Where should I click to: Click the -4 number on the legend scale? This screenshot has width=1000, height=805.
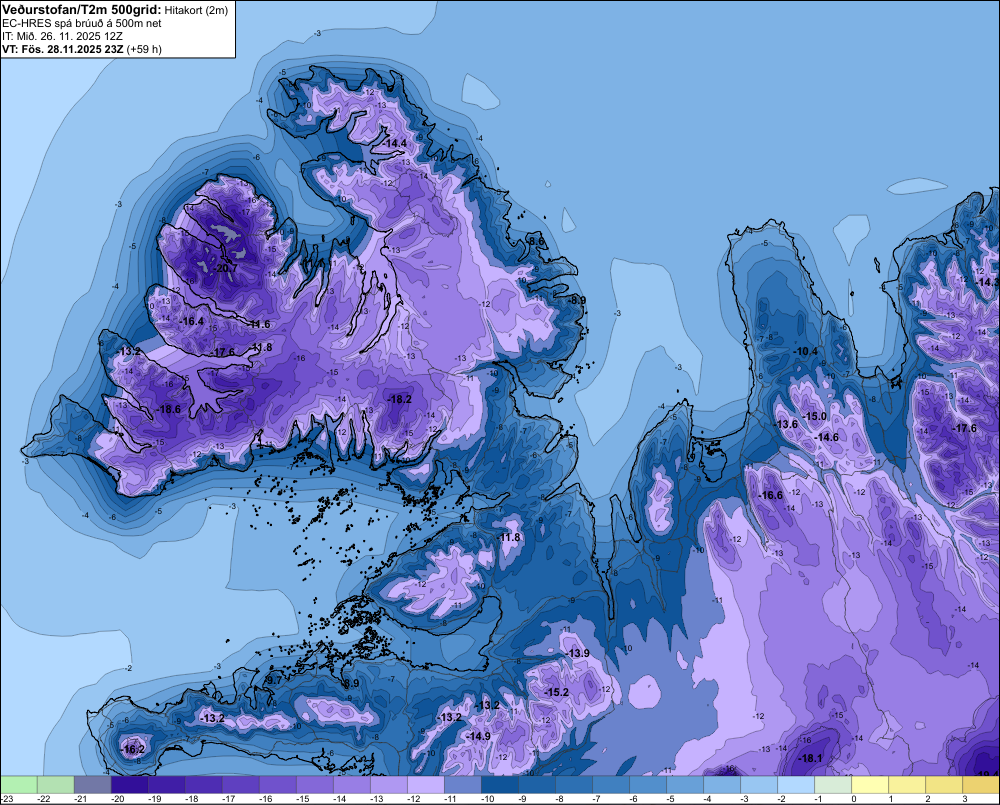(x=708, y=799)
